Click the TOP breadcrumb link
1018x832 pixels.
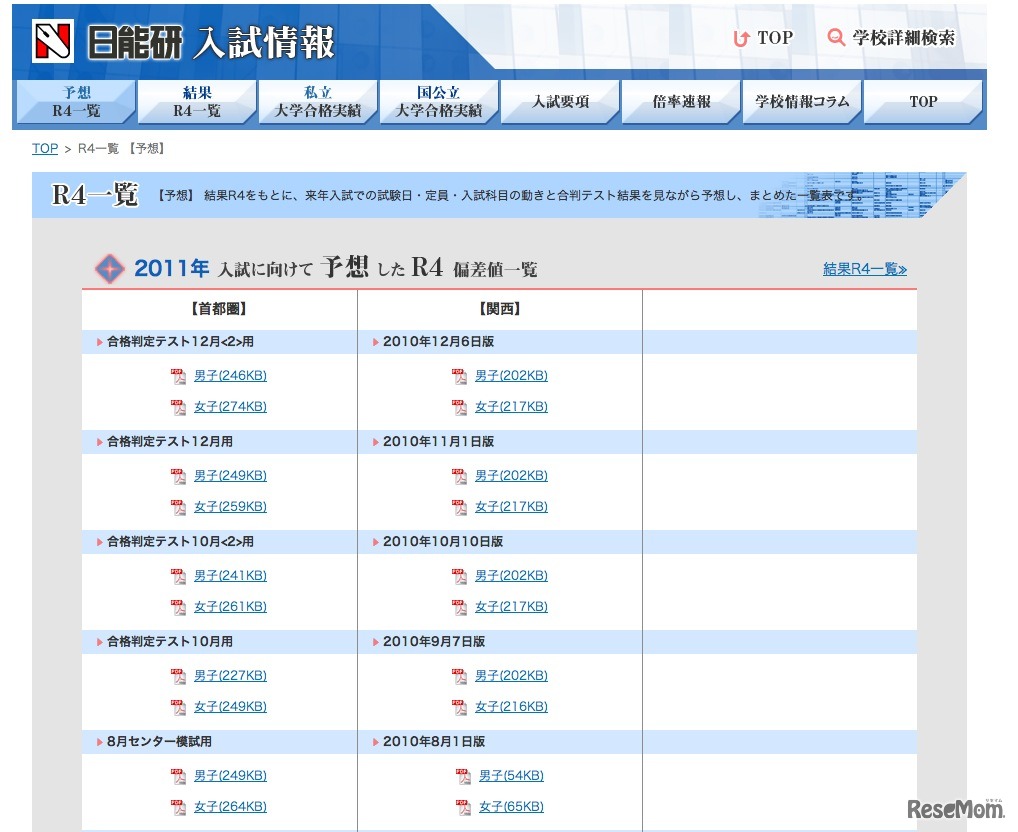(44, 148)
